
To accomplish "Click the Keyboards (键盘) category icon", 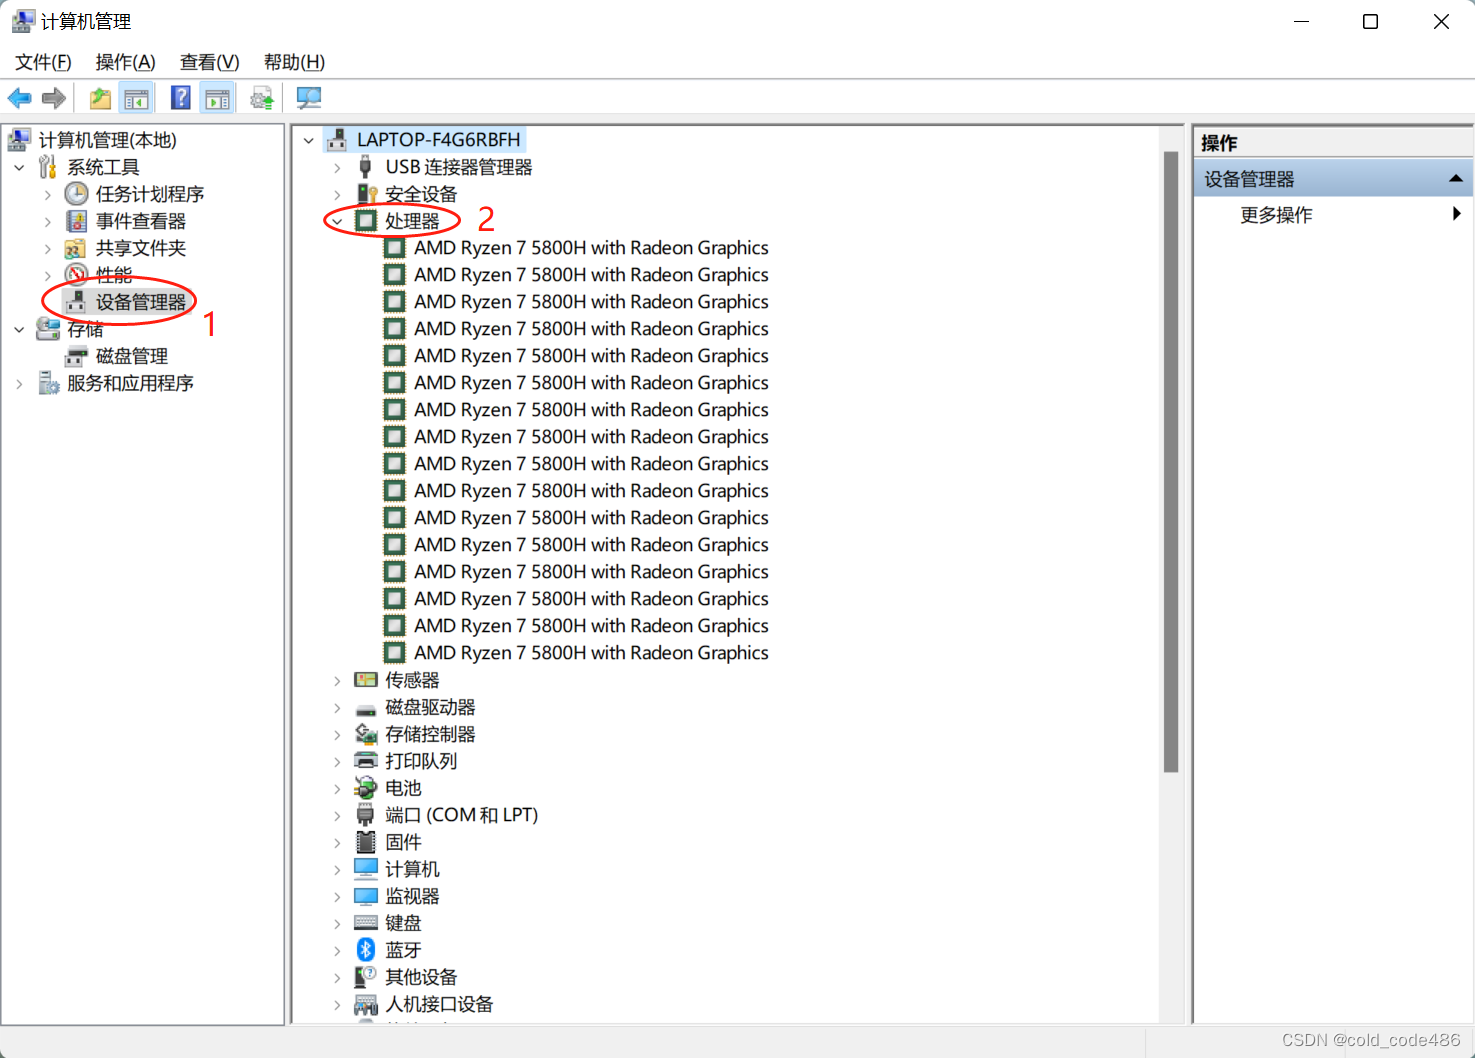I will [366, 922].
